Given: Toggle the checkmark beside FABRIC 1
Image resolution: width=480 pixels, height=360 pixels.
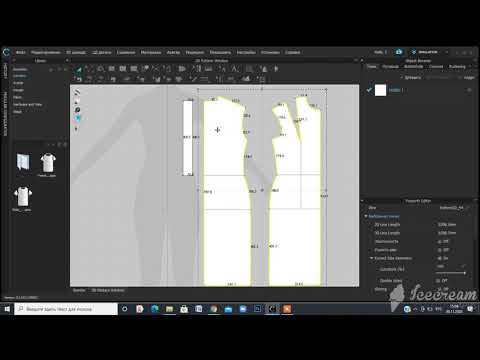Looking at the screenshot, I should [x=369, y=90].
